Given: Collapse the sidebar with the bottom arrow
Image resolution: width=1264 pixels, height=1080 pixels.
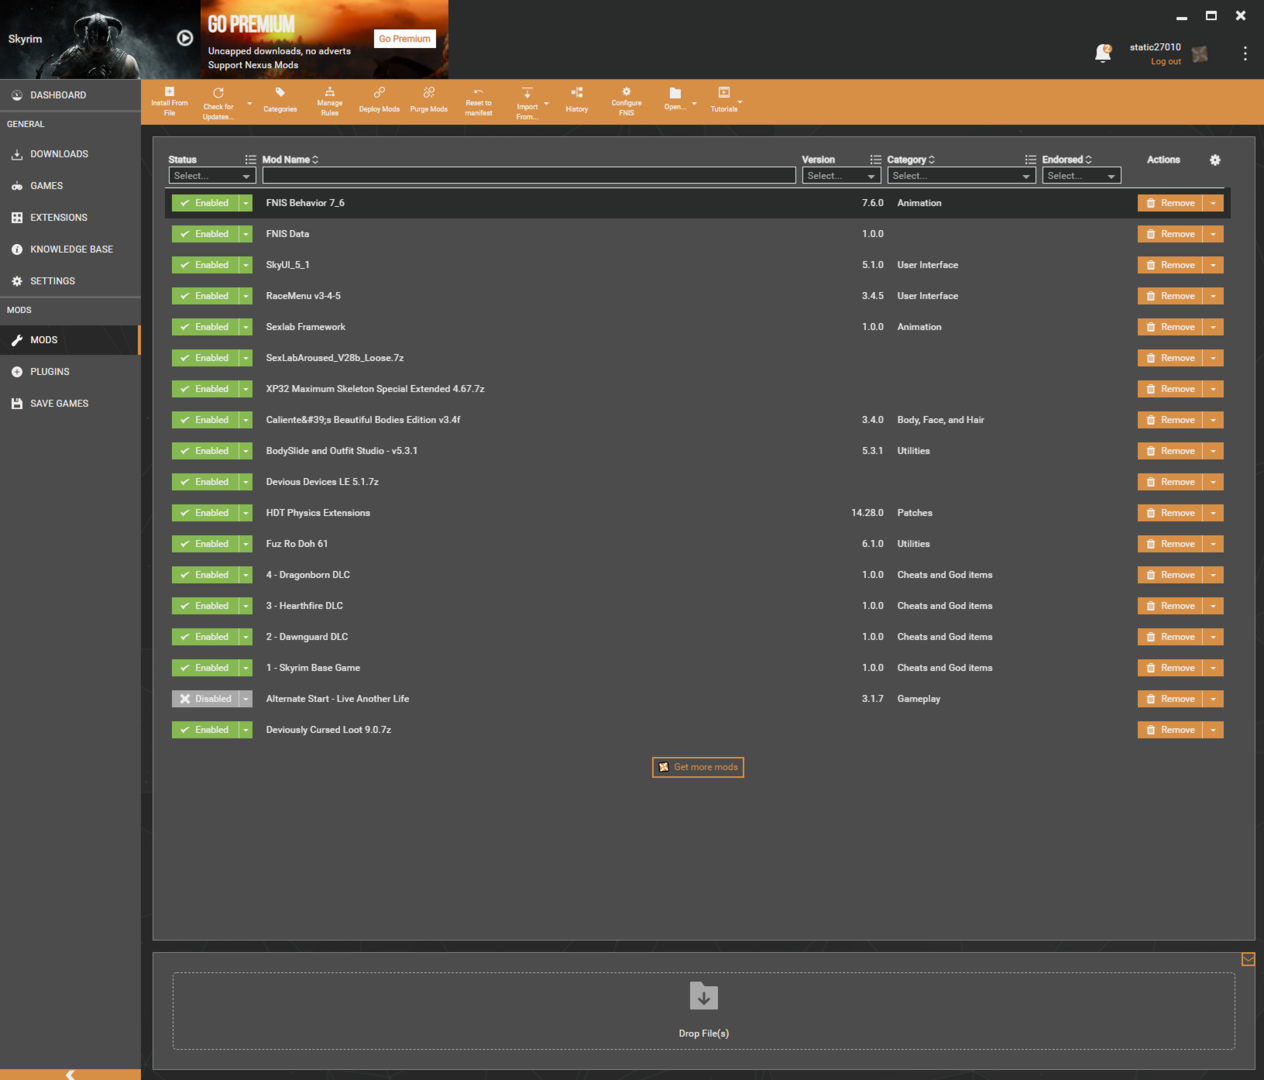Looking at the screenshot, I should click(x=70, y=1074).
